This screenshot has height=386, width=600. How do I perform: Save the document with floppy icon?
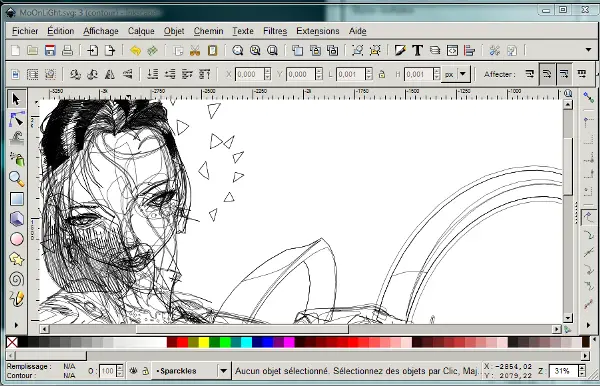pos(50,50)
